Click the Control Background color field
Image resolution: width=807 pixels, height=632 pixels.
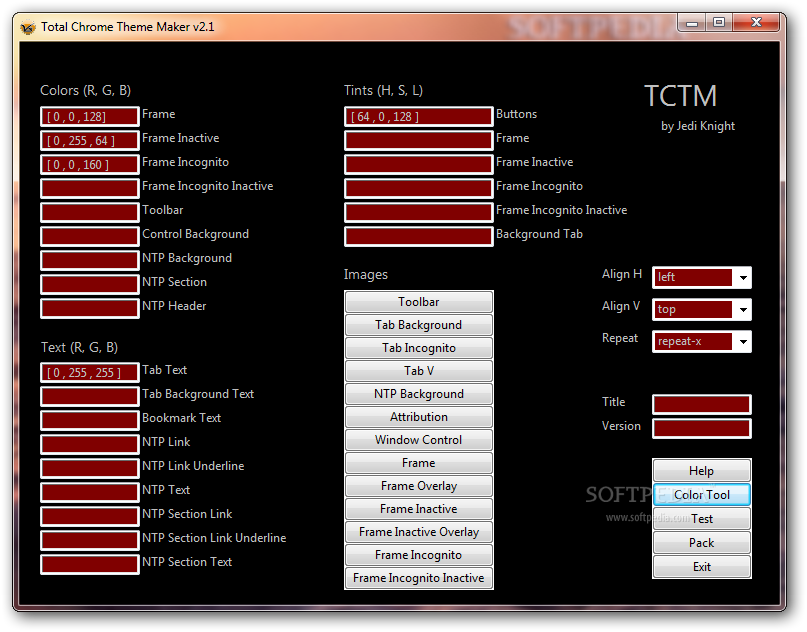coord(90,236)
